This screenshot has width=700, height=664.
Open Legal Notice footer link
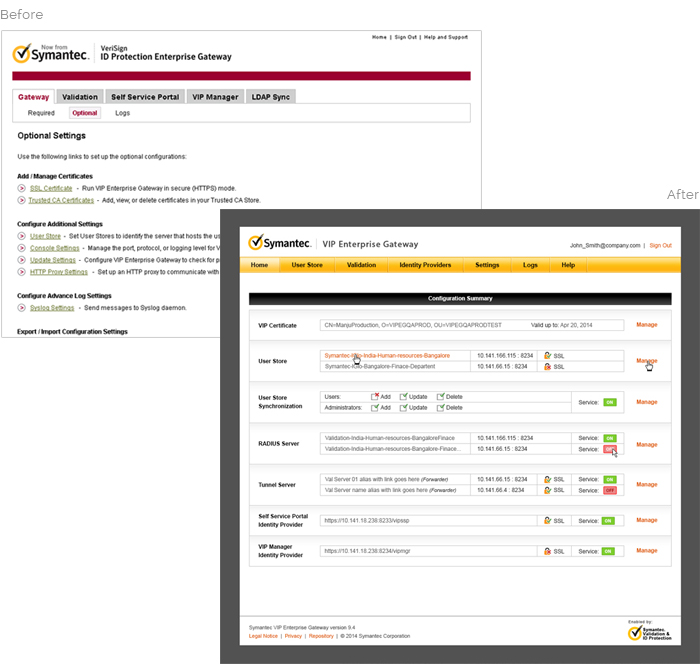pos(263,636)
